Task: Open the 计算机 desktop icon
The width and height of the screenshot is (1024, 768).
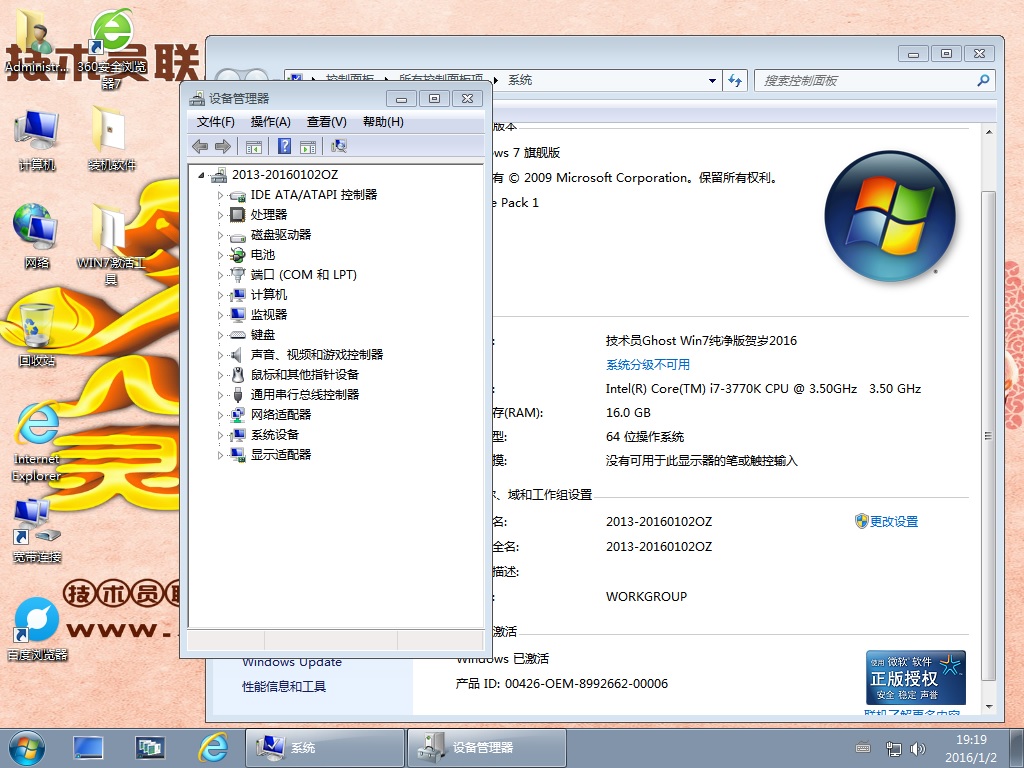Action: (37, 141)
